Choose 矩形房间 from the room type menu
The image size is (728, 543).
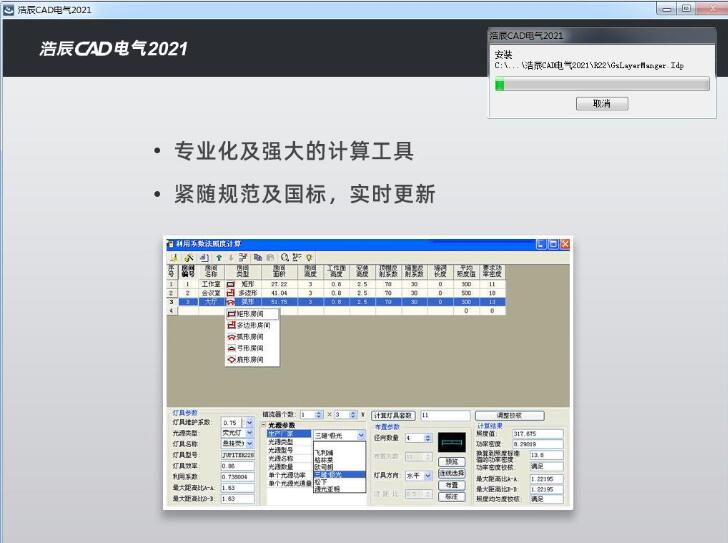tap(252, 314)
